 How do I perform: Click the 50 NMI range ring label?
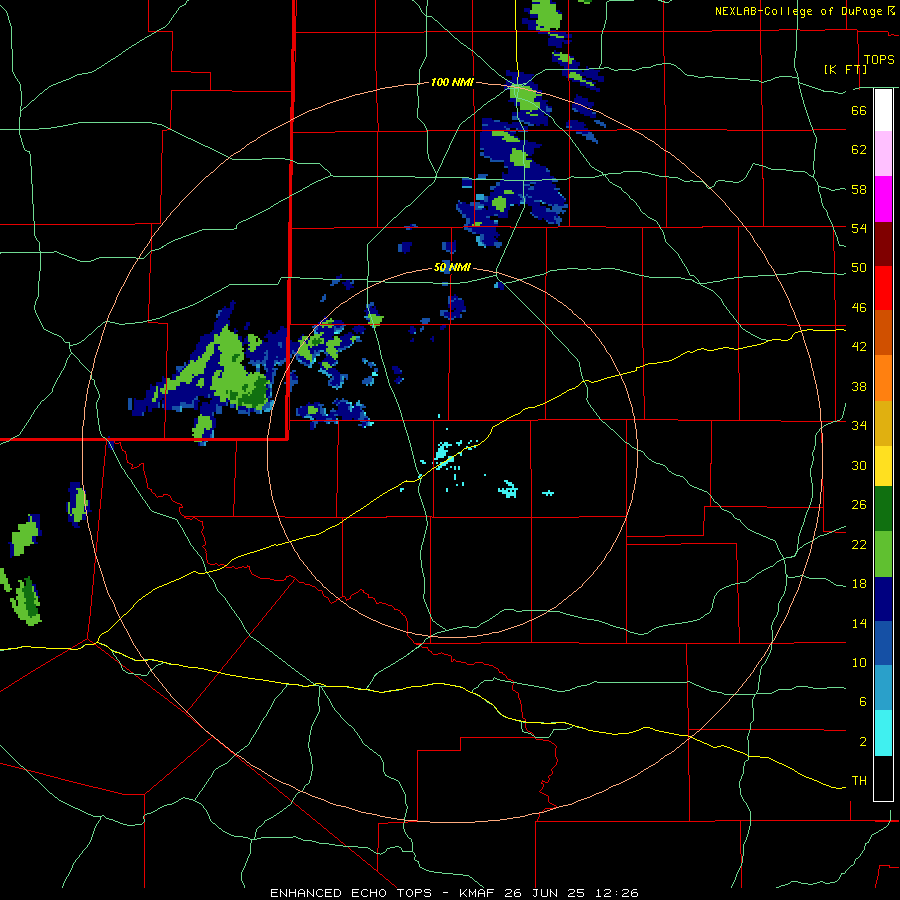[x=452, y=267]
